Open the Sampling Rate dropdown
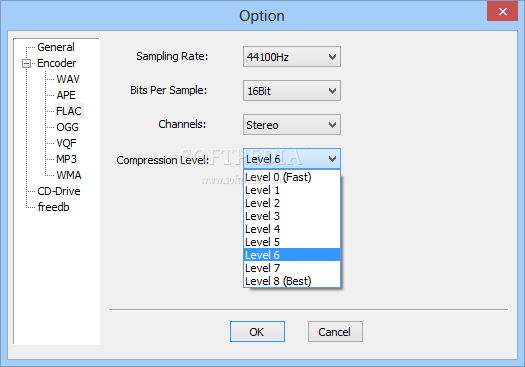The width and height of the screenshot is (525, 367). tap(292, 57)
